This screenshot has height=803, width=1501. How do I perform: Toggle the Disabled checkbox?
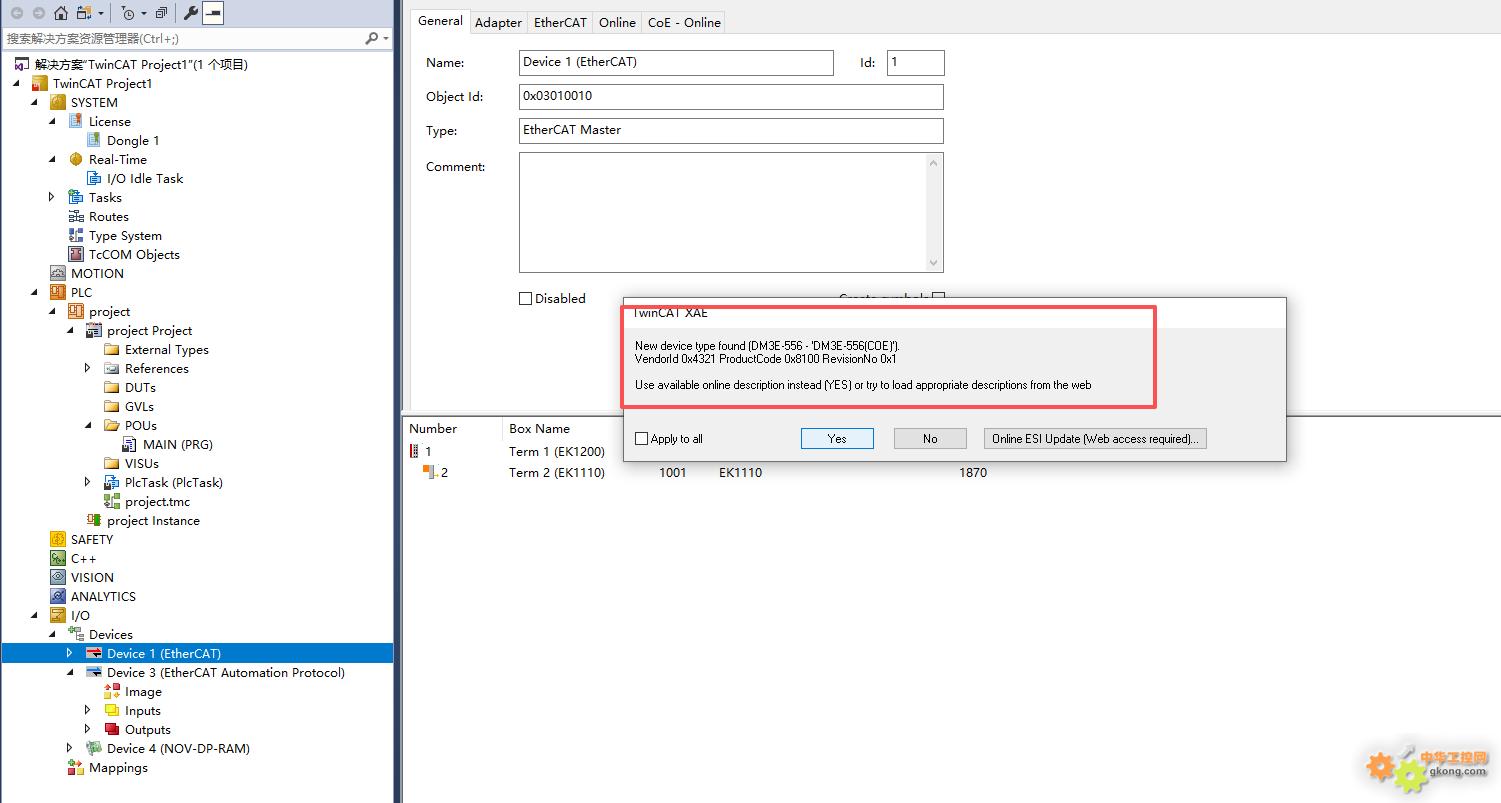tap(526, 299)
